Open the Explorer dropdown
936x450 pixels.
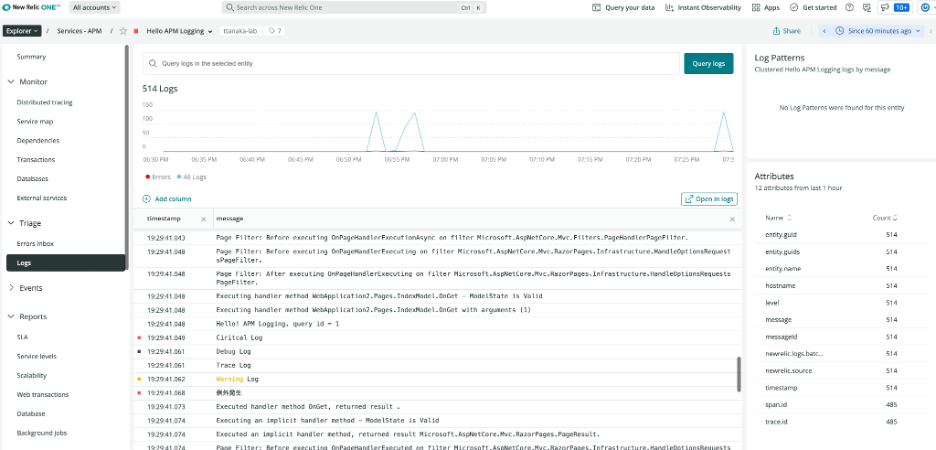(x=22, y=31)
